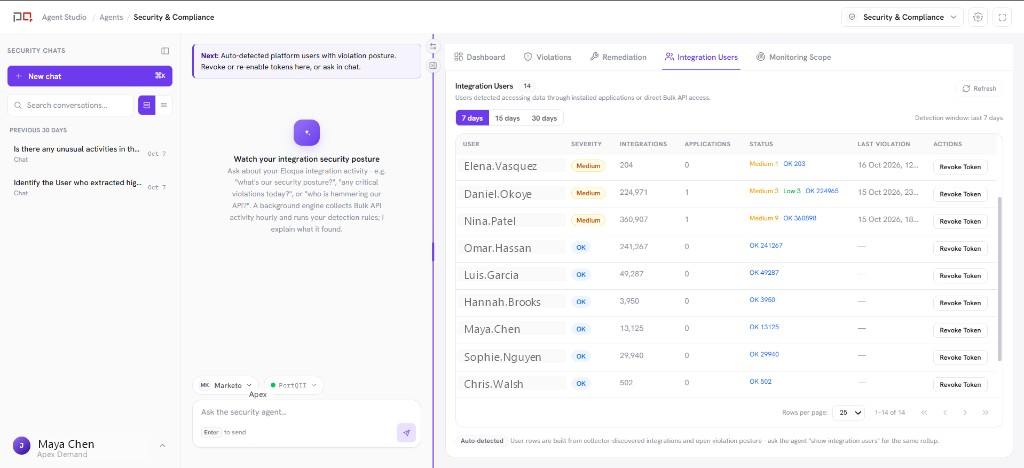
Task: Switch to list view icon beside search
Action: click(164, 105)
